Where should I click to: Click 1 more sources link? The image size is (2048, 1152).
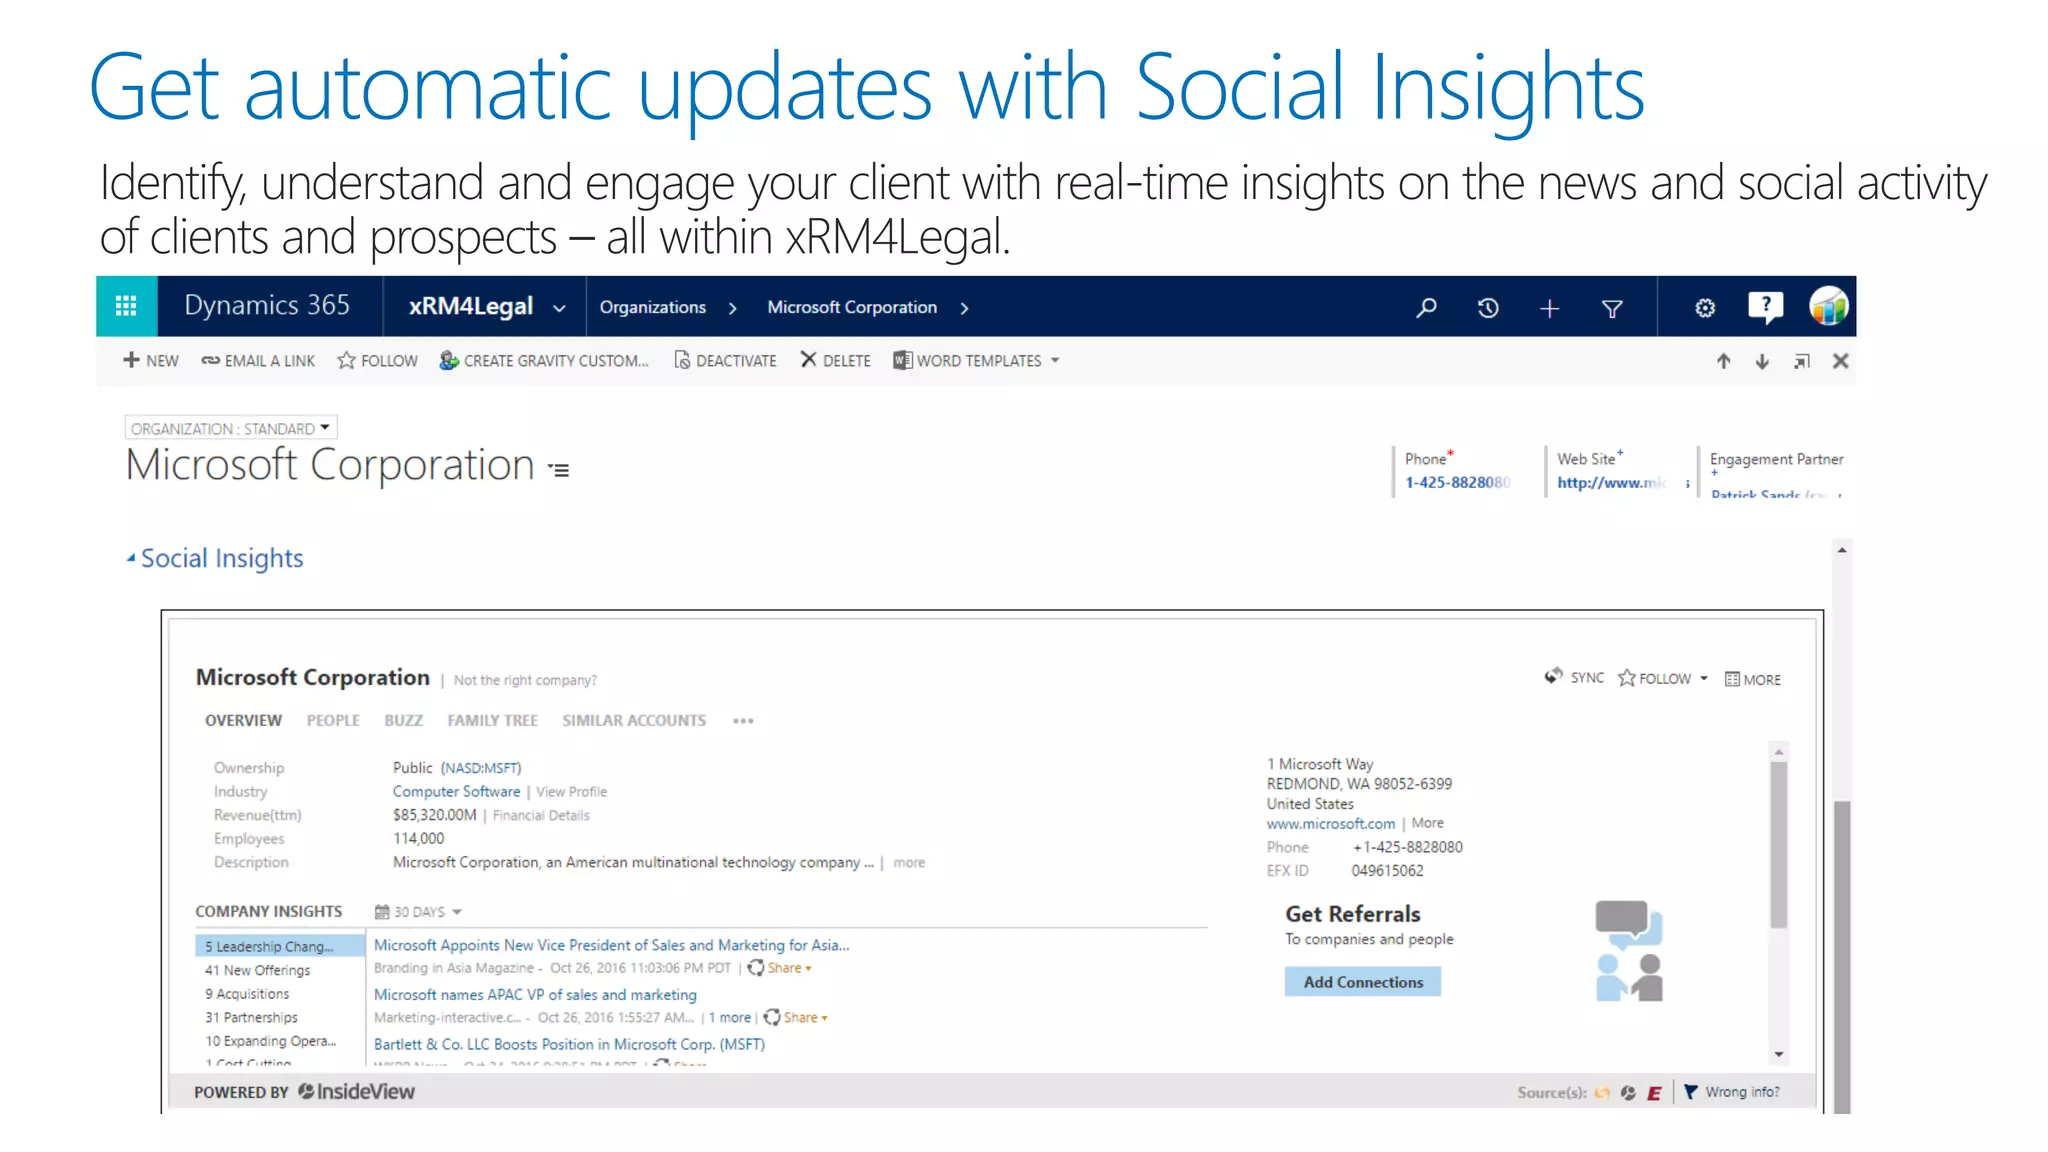729,1017
